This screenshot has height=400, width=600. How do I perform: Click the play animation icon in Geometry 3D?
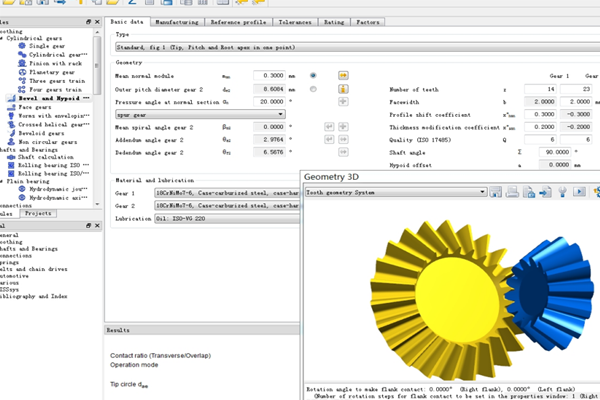tap(579, 192)
